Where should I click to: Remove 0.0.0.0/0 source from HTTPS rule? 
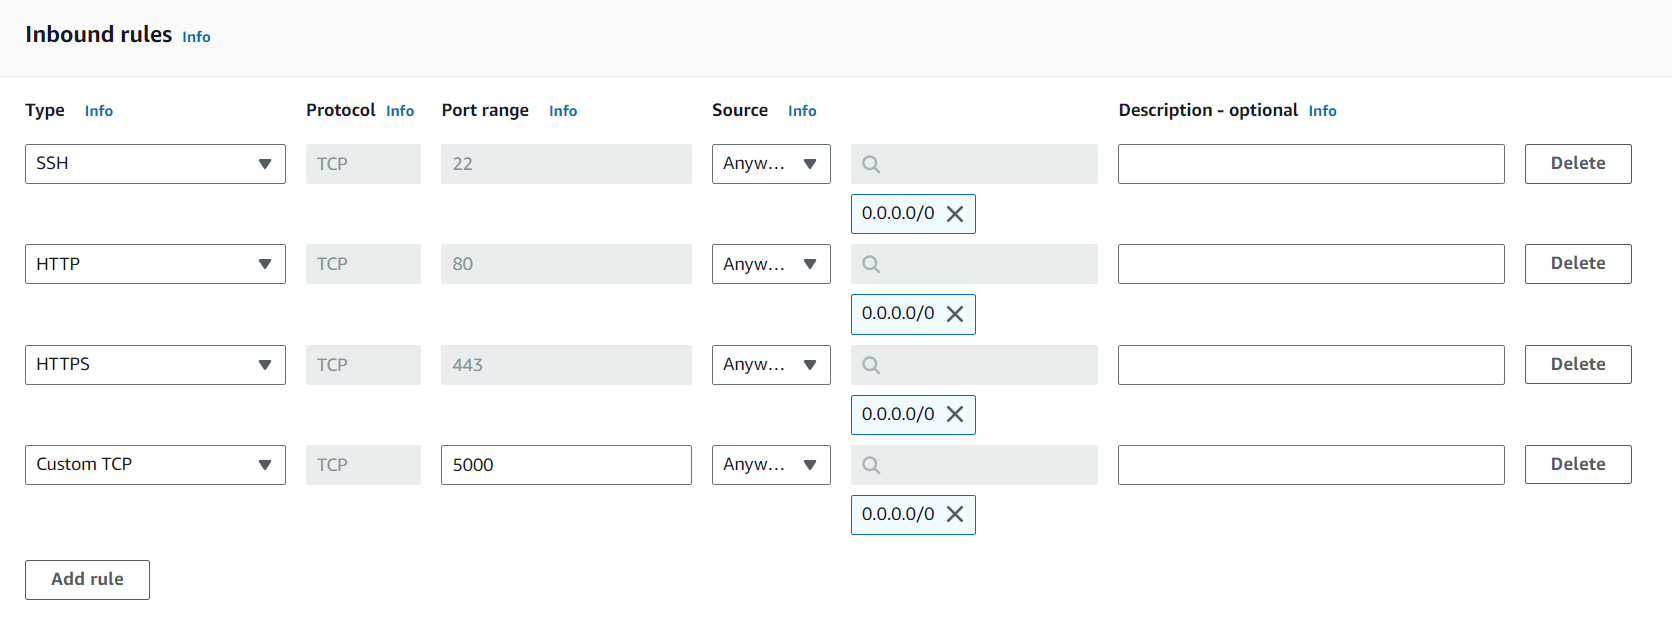[x=955, y=414]
